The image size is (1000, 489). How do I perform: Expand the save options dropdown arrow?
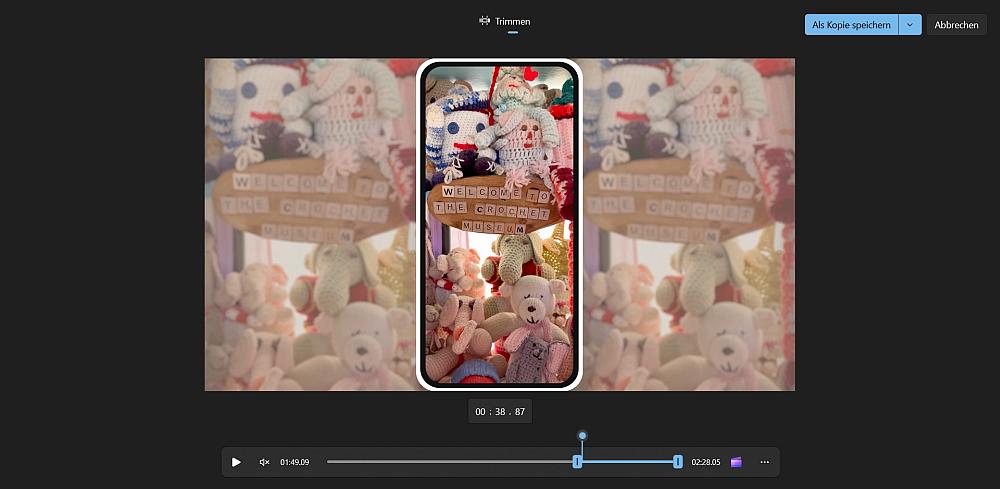tap(910, 25)
